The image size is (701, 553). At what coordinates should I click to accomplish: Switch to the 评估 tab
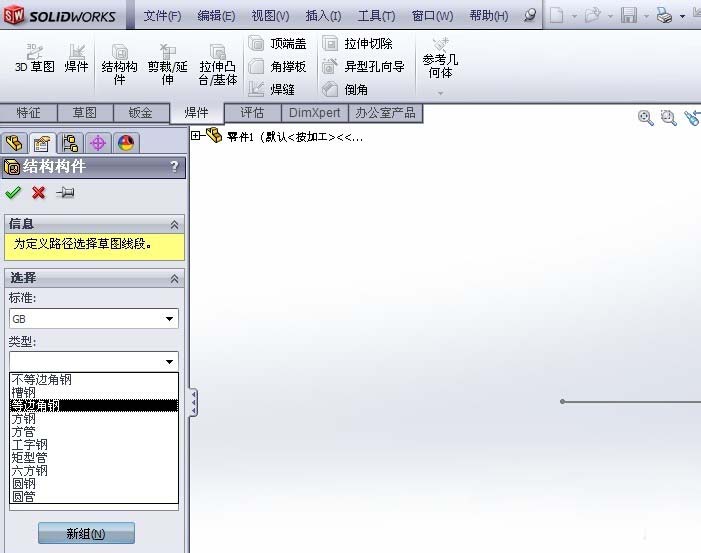[x=253, y=113]
